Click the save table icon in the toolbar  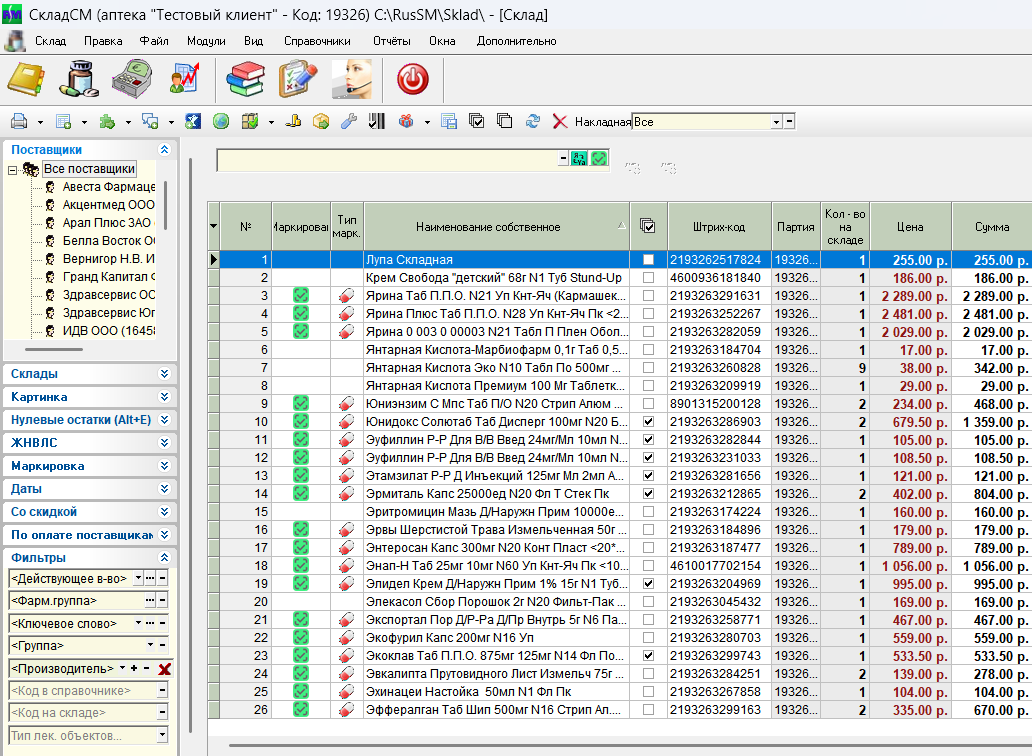point(449,121)
